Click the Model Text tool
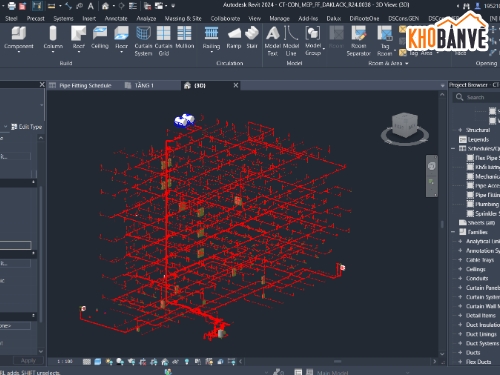 [x=273, y=33]
